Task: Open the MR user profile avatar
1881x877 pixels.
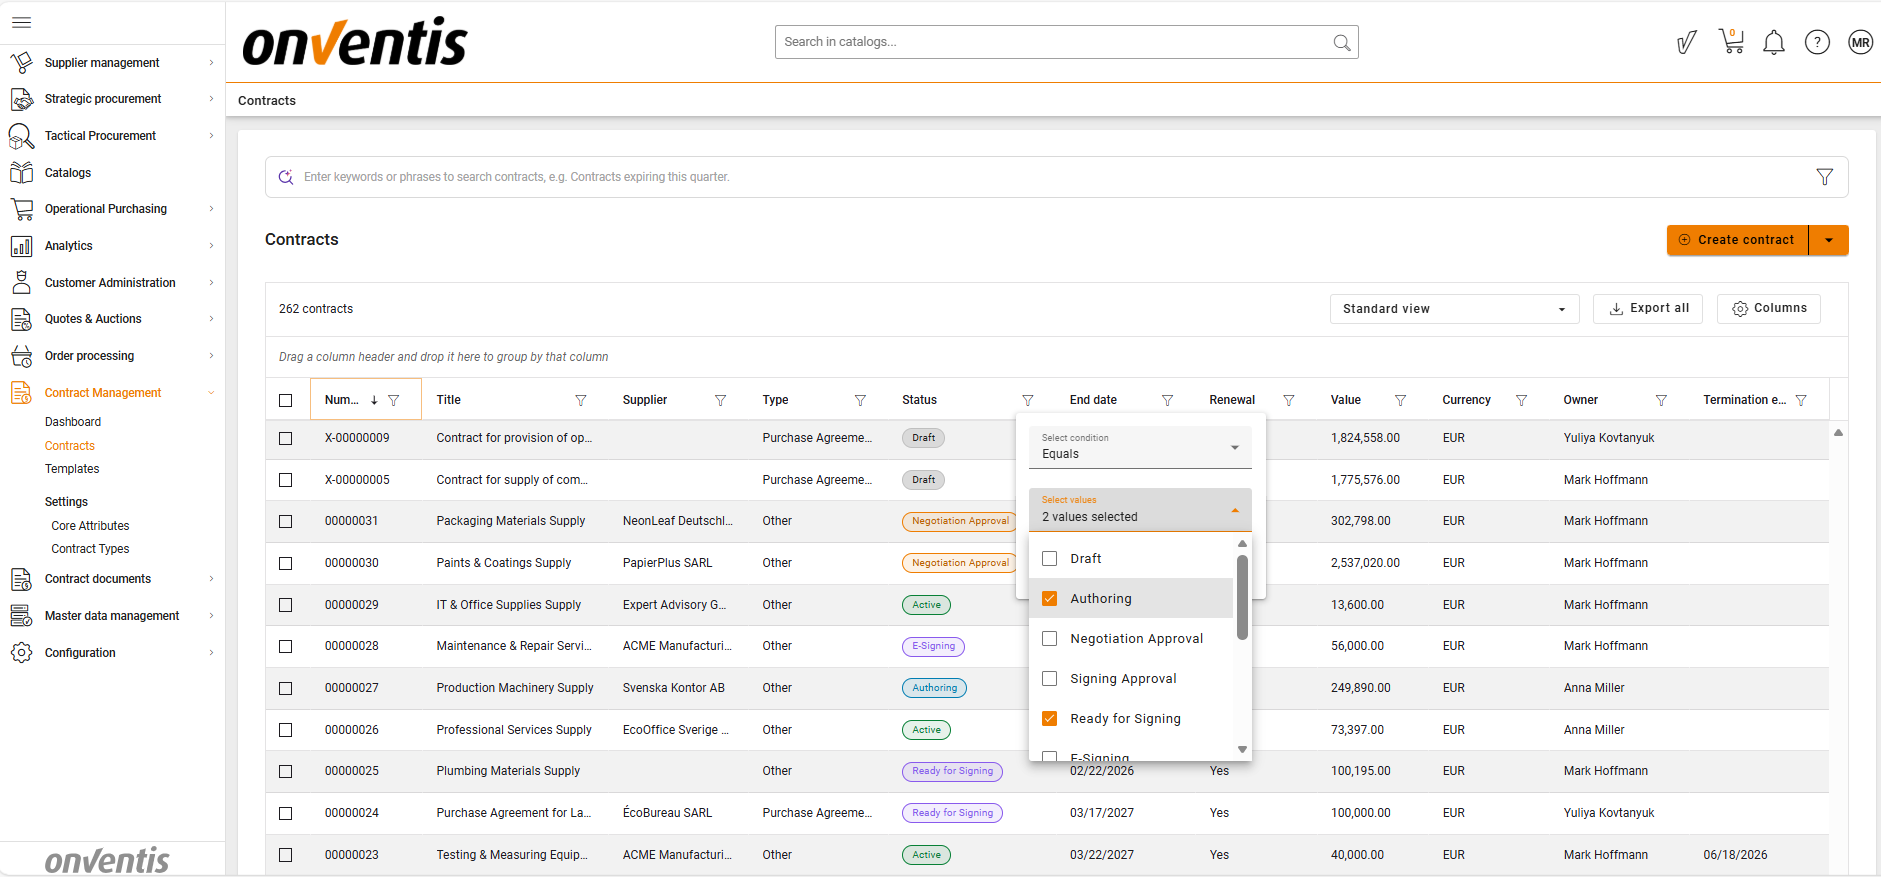Action: coord(1860,42)
